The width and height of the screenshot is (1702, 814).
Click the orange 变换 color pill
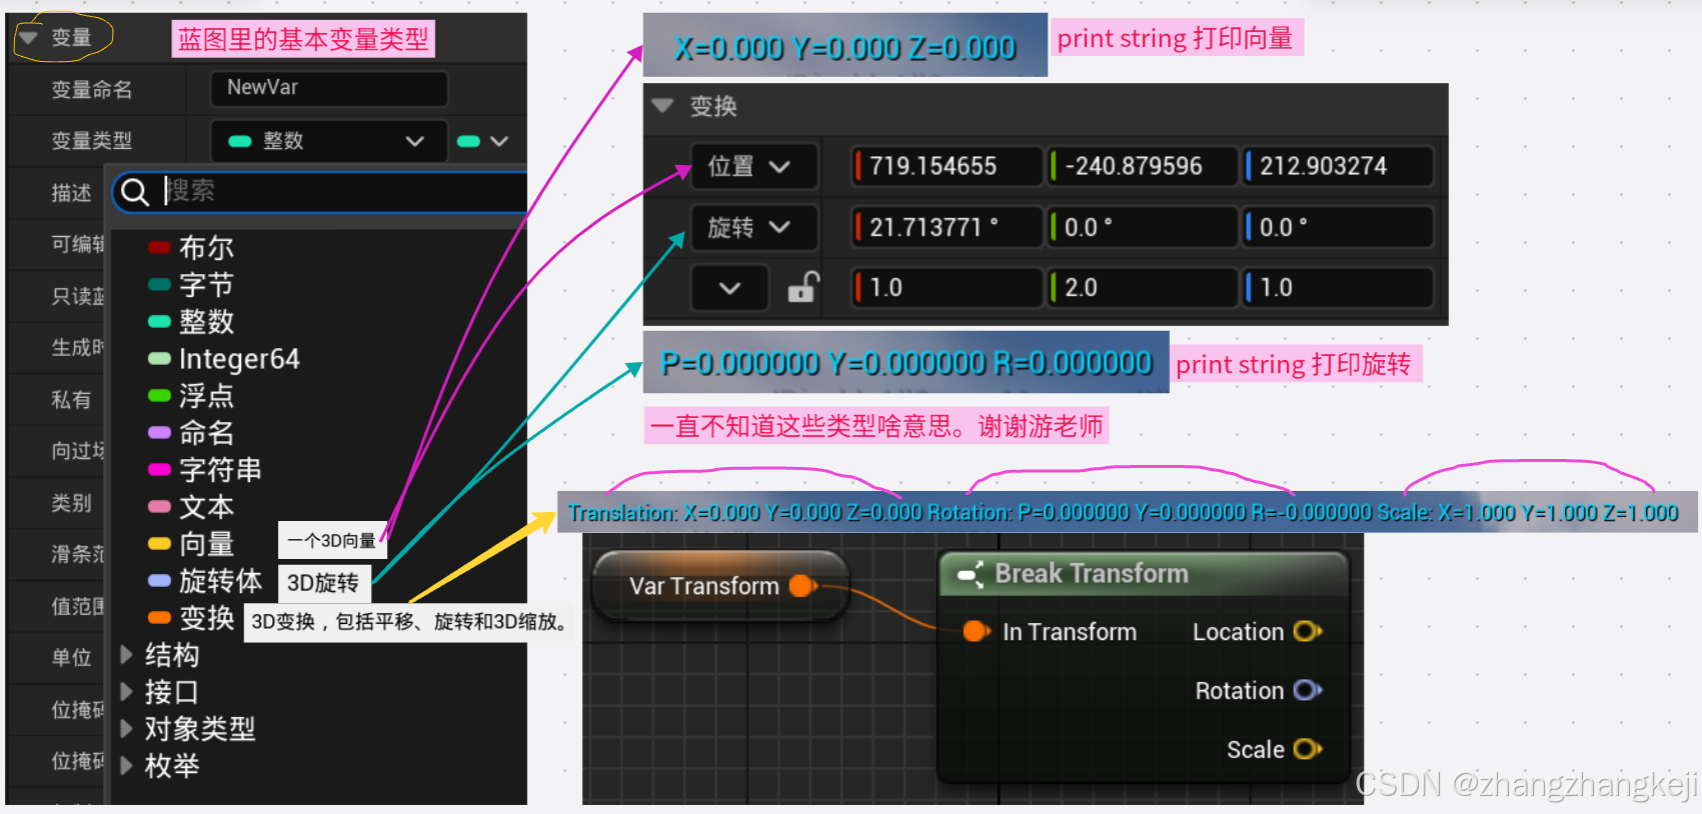pyautogui.click(x=159, y=618)
